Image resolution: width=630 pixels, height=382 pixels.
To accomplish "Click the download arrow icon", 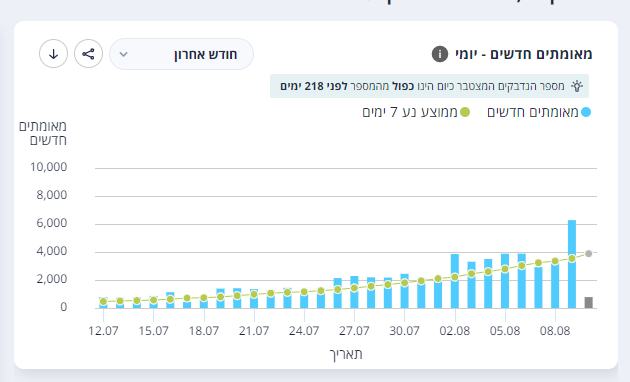I will pyautogui.click(x=53, y=54).
